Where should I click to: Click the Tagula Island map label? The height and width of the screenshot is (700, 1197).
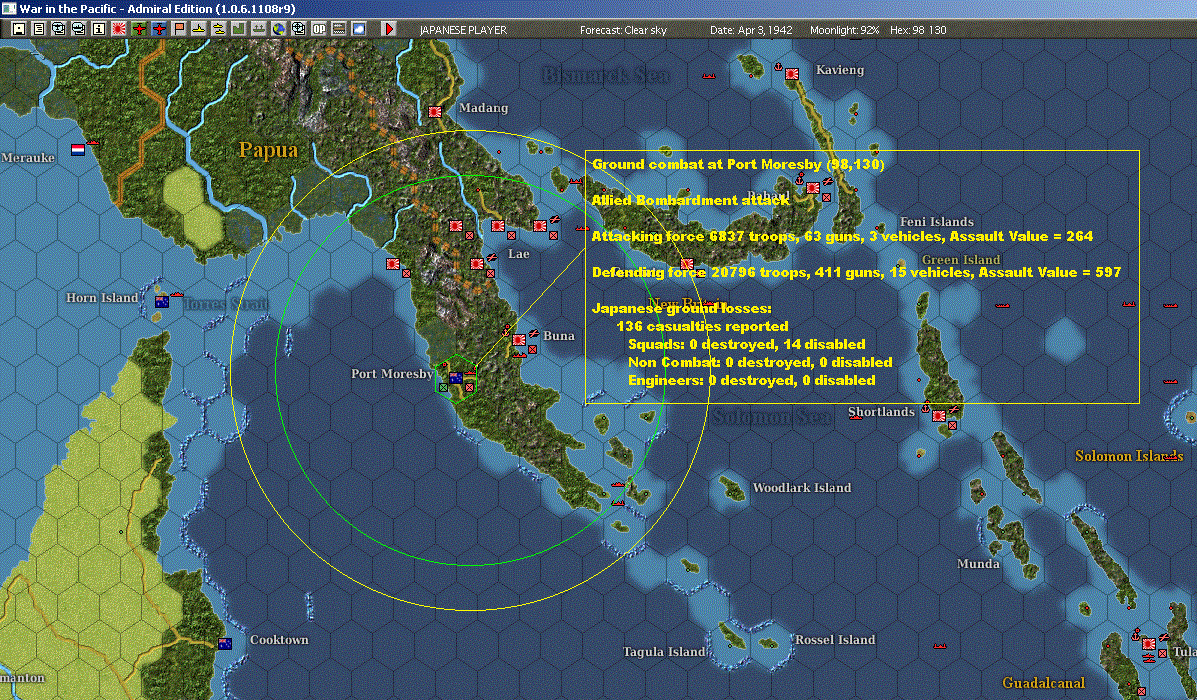[x=663, y=651]
